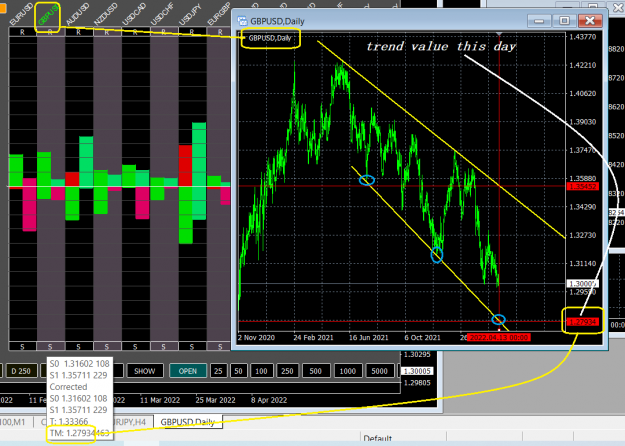Click the 1.30295 price scale value

(417, 354)
